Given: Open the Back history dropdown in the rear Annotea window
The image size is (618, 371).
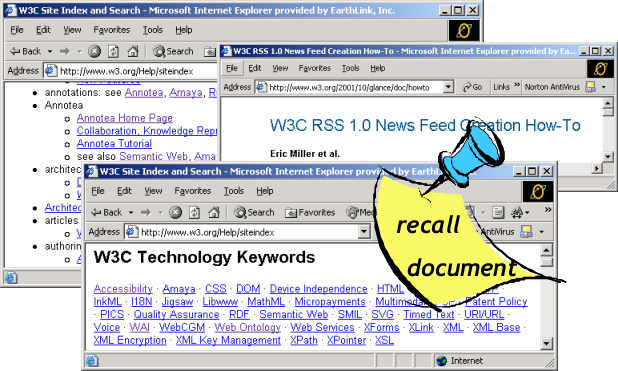Looking at the screenshot, I should pos(50,52).
